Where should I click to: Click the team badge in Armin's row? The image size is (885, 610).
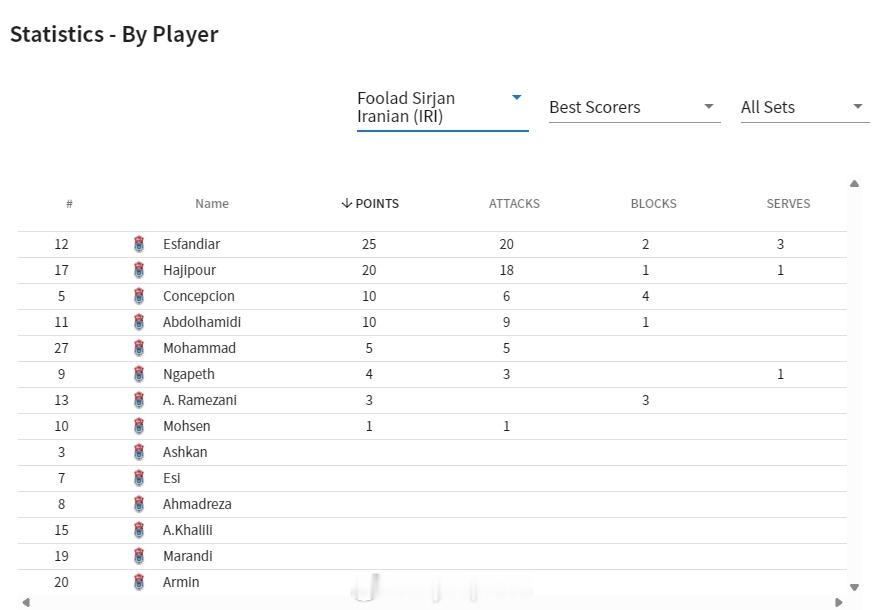(x=139, y=582)
